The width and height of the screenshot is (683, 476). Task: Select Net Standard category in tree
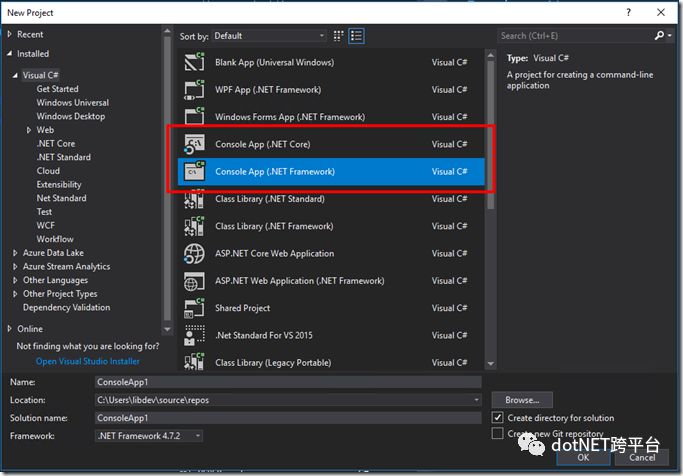pos(61,198)
